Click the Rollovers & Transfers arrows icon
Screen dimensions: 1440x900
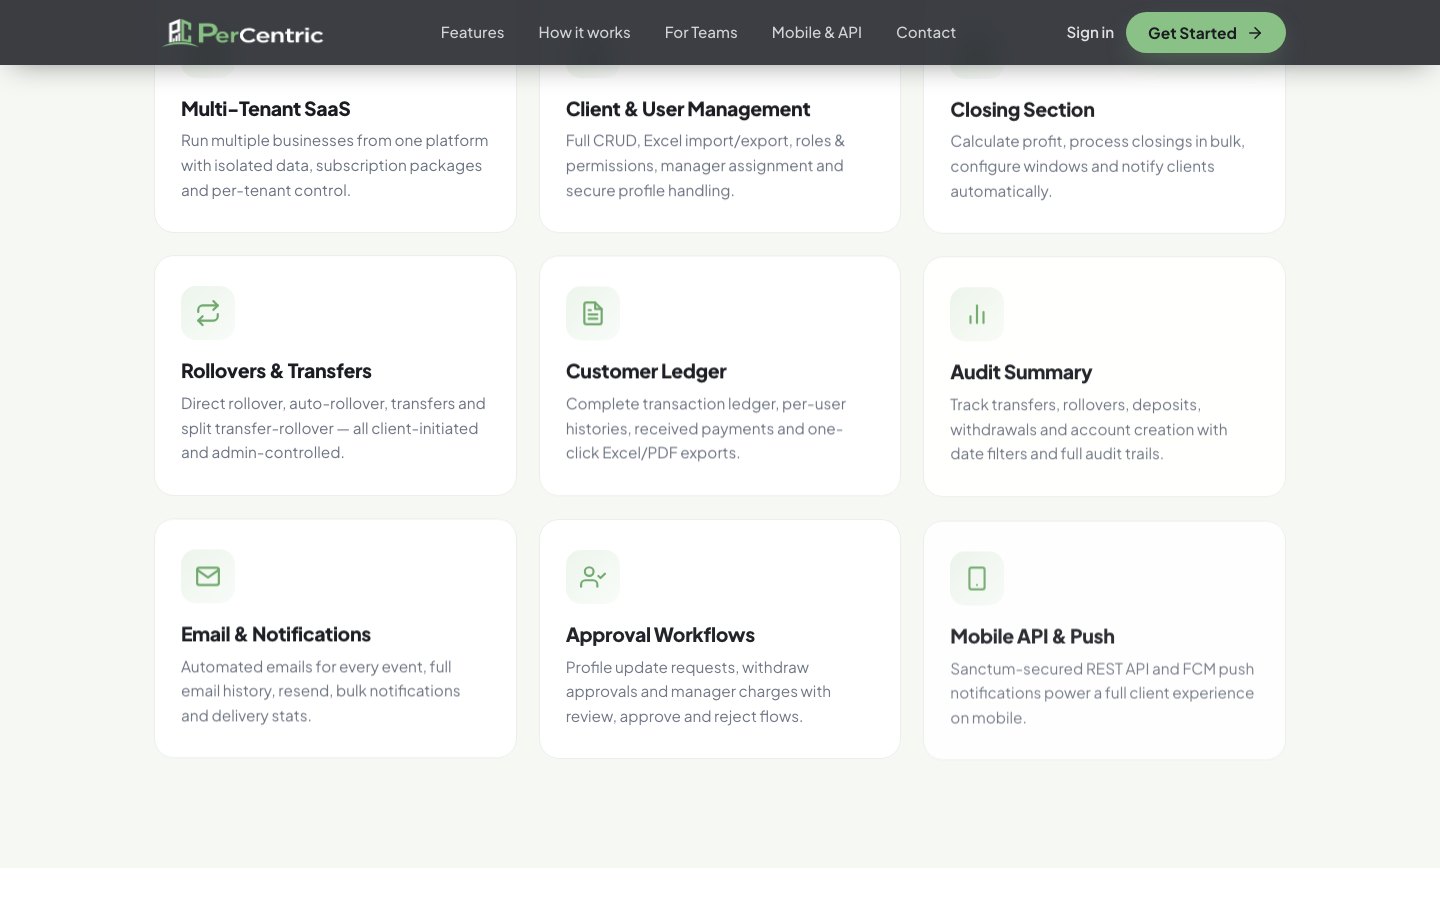[208, 313]
